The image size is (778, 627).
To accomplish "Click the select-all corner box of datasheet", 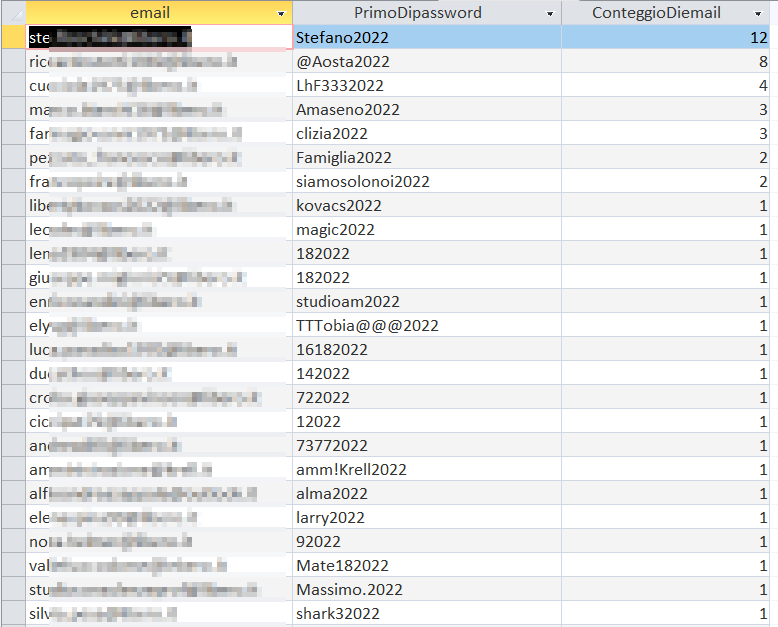I will 13,13.
